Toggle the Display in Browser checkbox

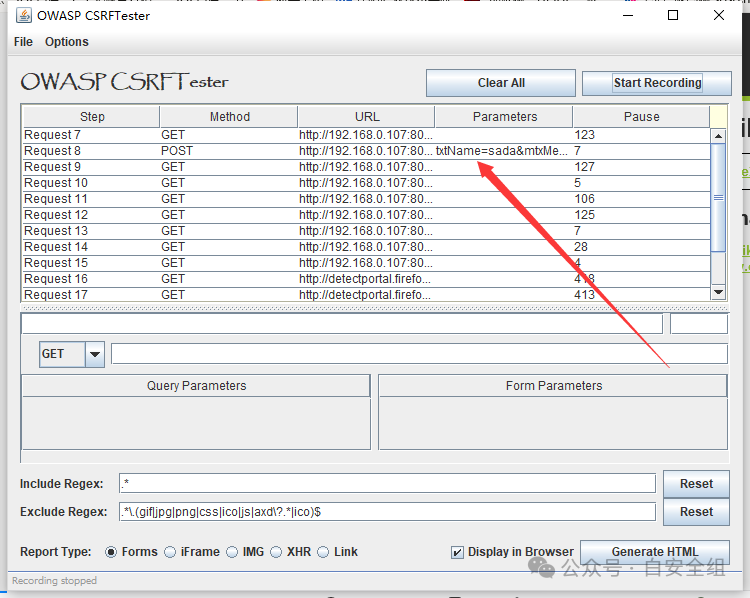point(457,553)
